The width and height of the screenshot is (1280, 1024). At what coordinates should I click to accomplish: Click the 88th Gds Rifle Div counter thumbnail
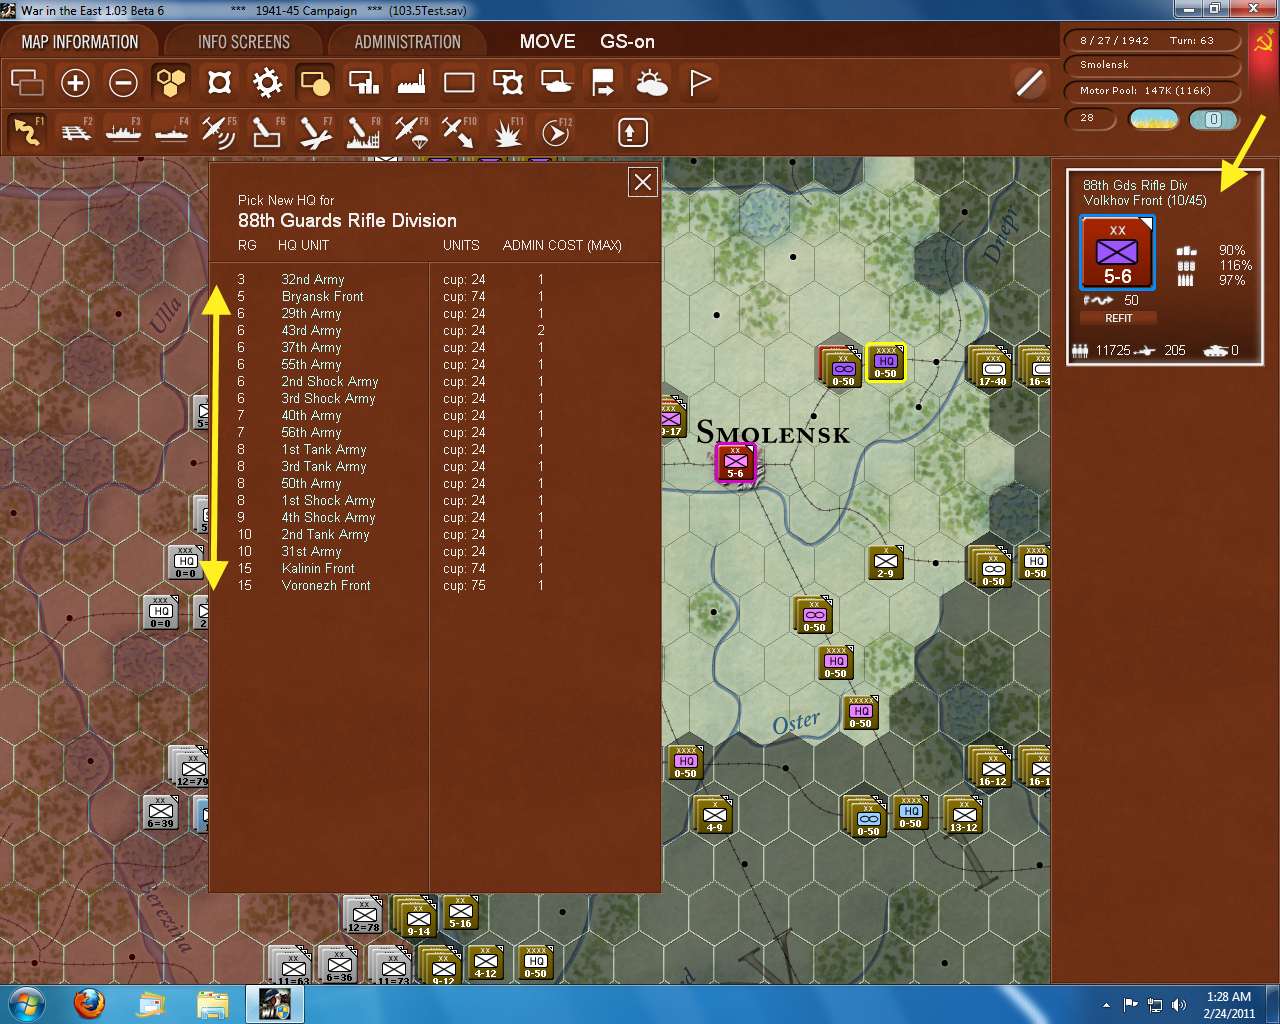[x=1118, y=253]
